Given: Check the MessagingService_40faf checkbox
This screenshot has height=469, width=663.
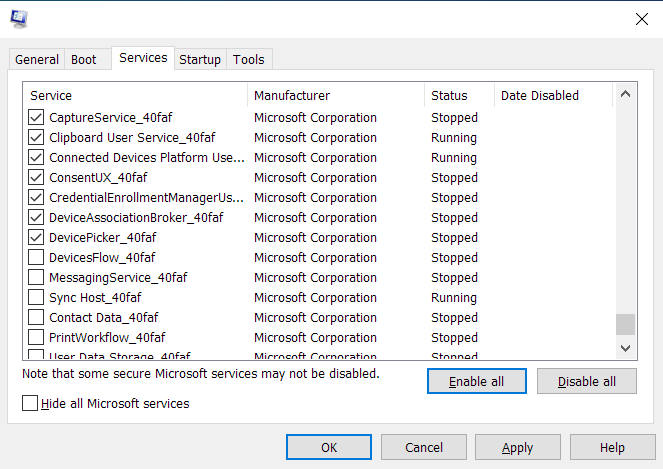Looking at the screenshot, I should tap(36, 278).
